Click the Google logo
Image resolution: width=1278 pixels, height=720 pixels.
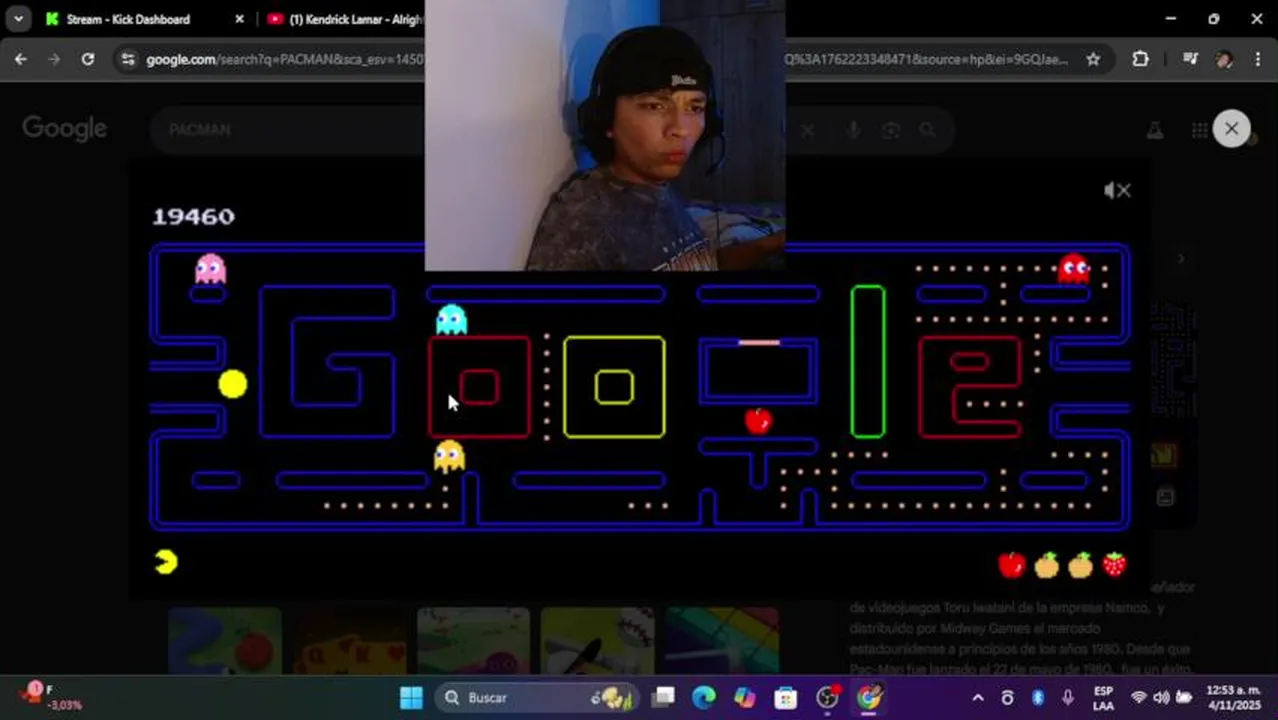(65, 129)
